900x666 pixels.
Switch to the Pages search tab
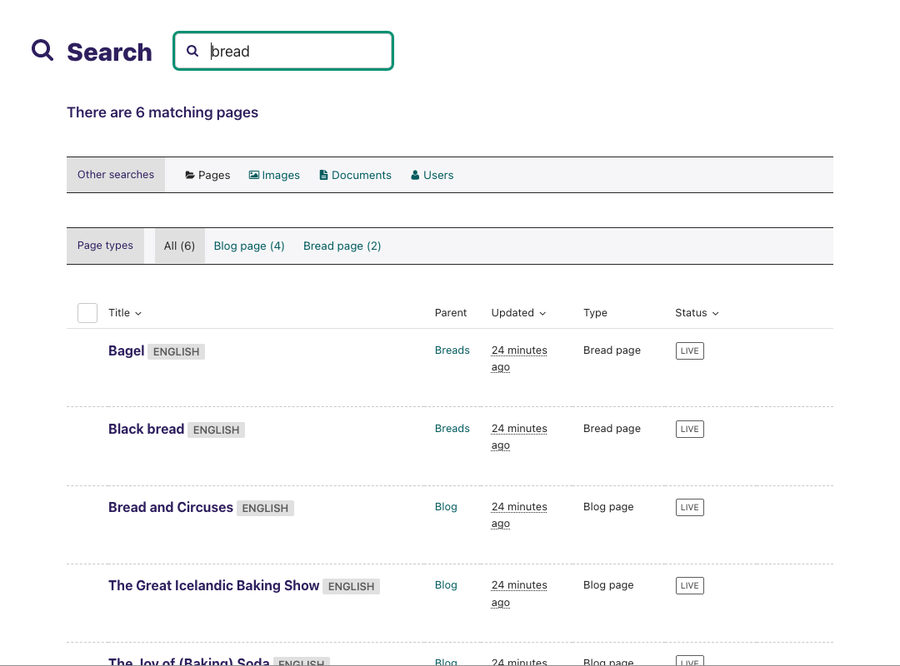coord(208,175)
